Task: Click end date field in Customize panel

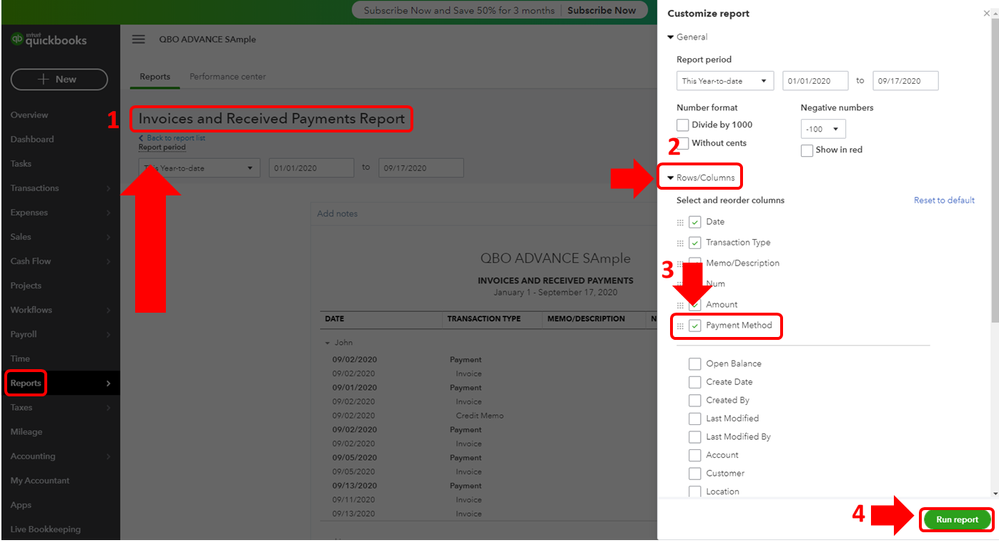Action: pyautogui.click(x=905, y=81)
